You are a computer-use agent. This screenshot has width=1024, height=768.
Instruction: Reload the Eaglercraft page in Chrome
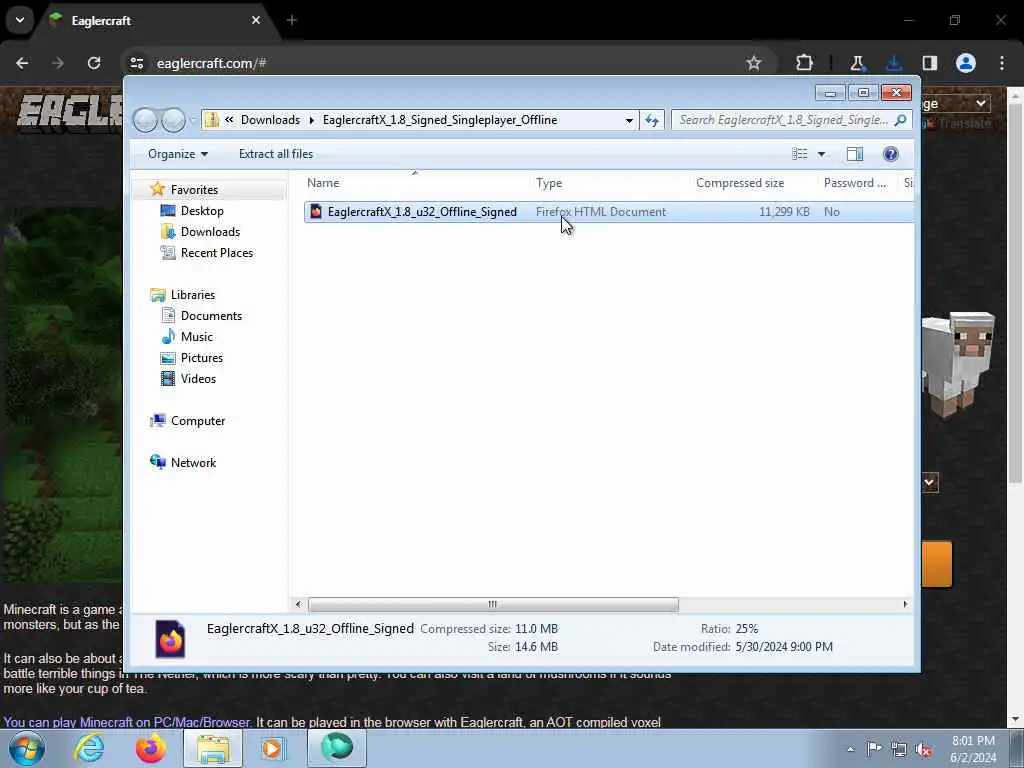[x=94, y=63]
